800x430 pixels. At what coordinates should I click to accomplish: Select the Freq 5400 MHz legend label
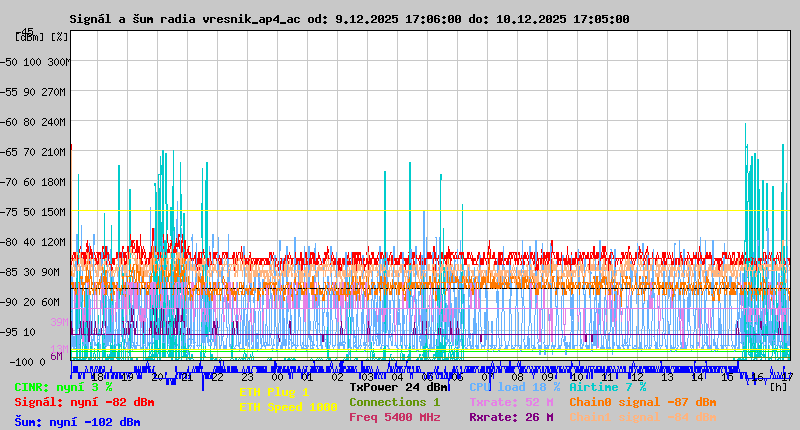point(394,417)
